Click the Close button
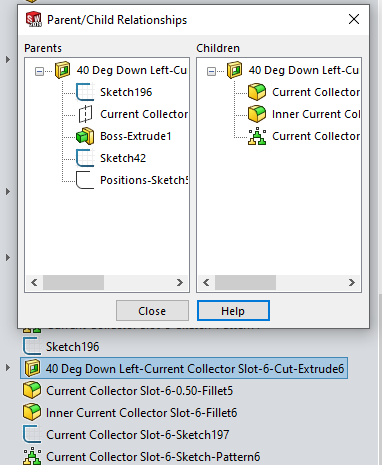Image resolution: width=382 pixels, height=465 pixels. coord(152,311)
